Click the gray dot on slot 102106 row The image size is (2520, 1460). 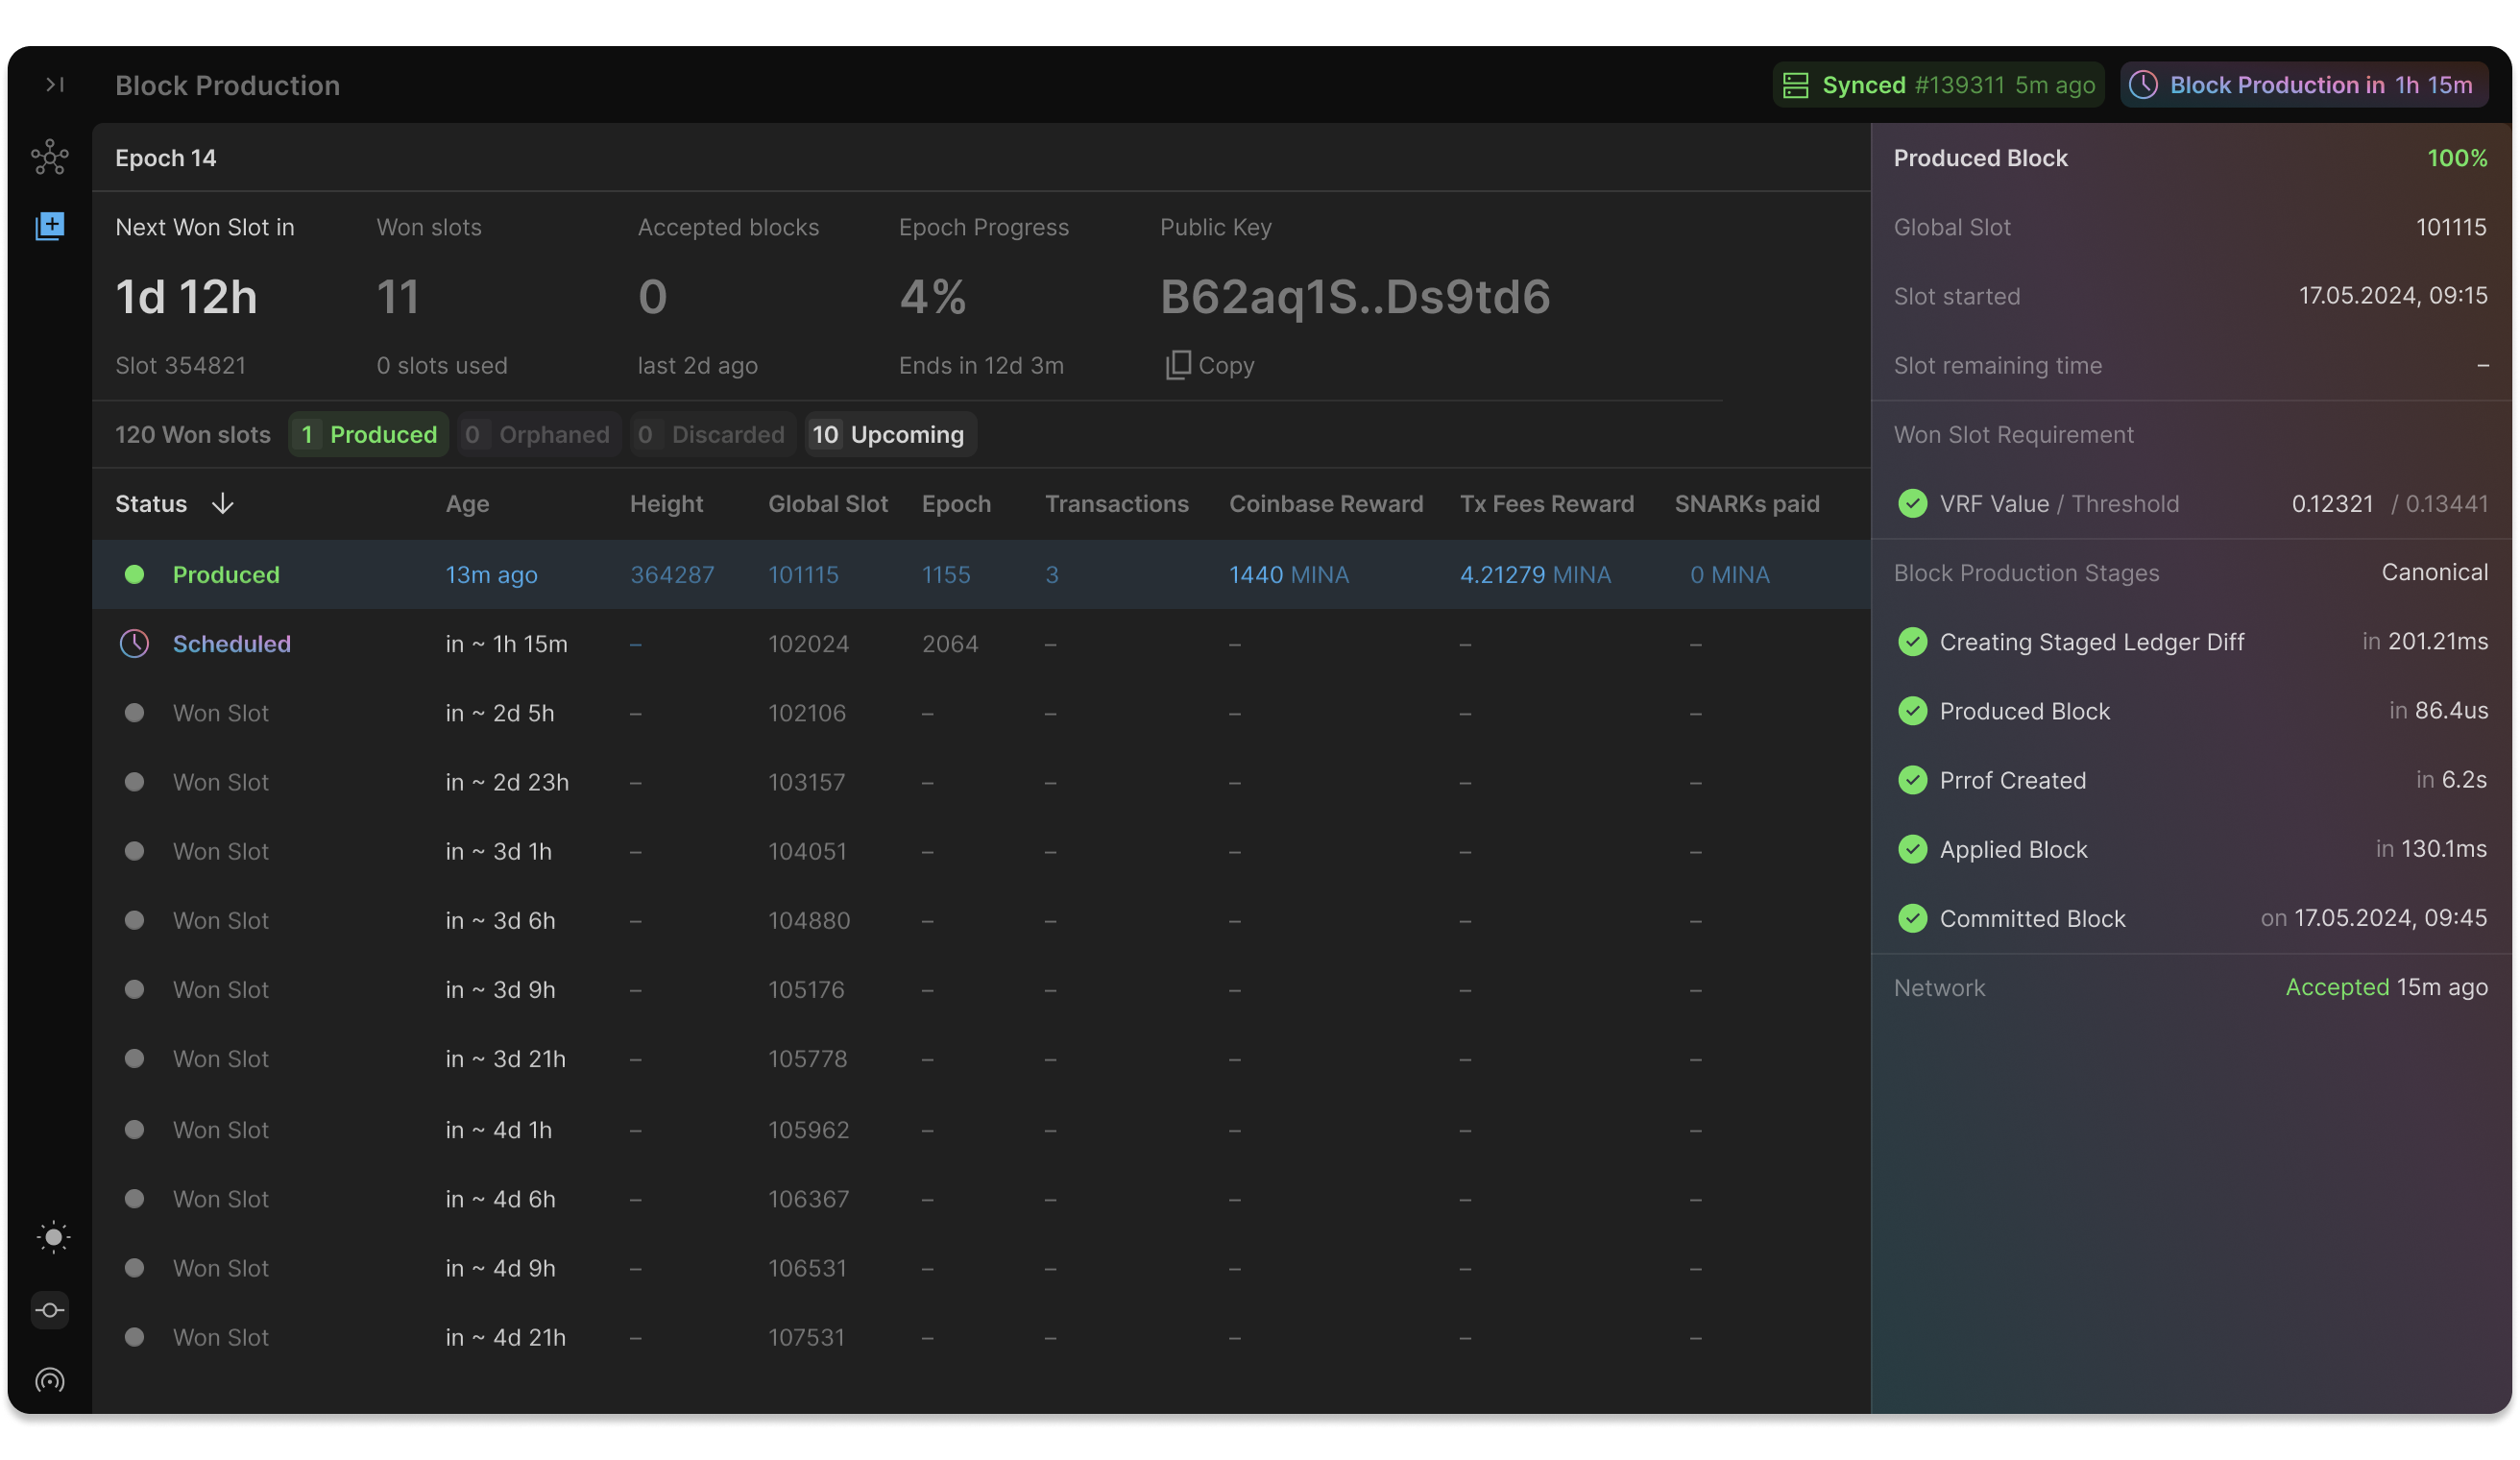pos(134,712)
